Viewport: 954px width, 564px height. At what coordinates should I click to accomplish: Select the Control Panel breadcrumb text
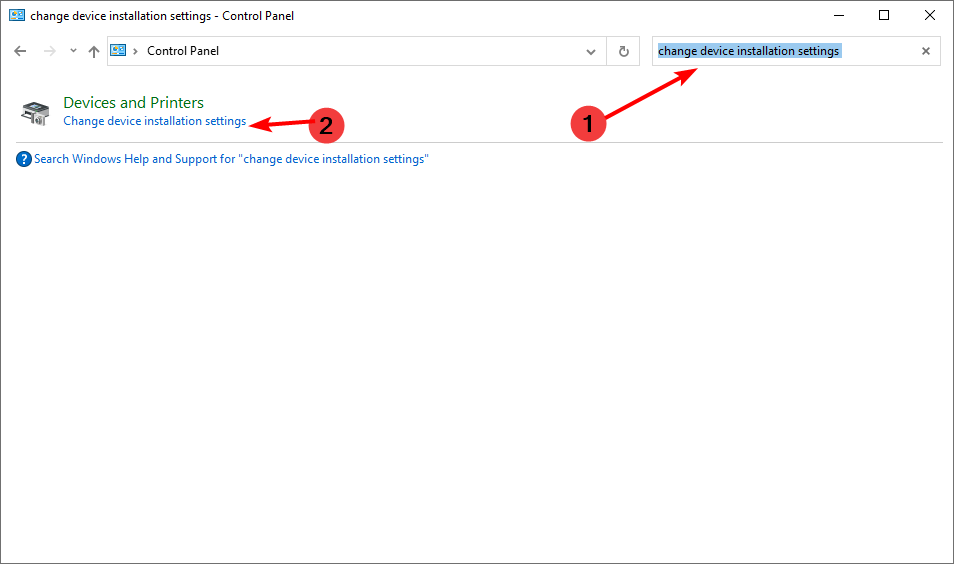183,51
